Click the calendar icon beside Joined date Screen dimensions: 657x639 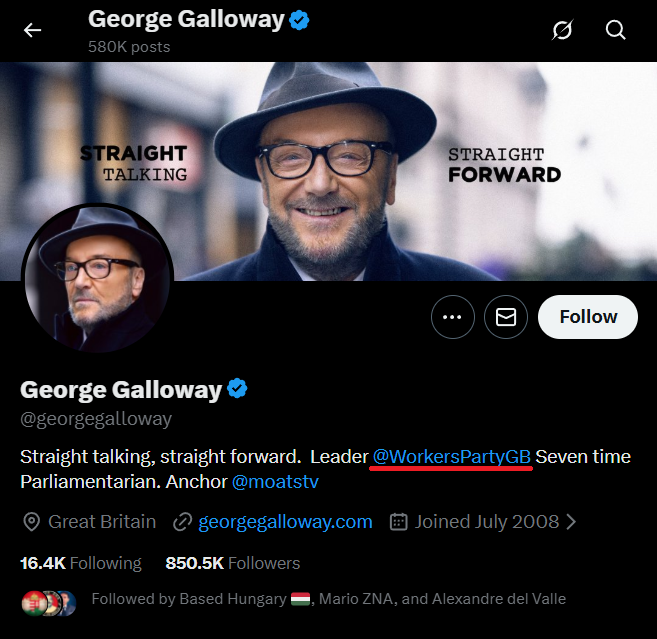pyautogui.click(x=398, y=521)
